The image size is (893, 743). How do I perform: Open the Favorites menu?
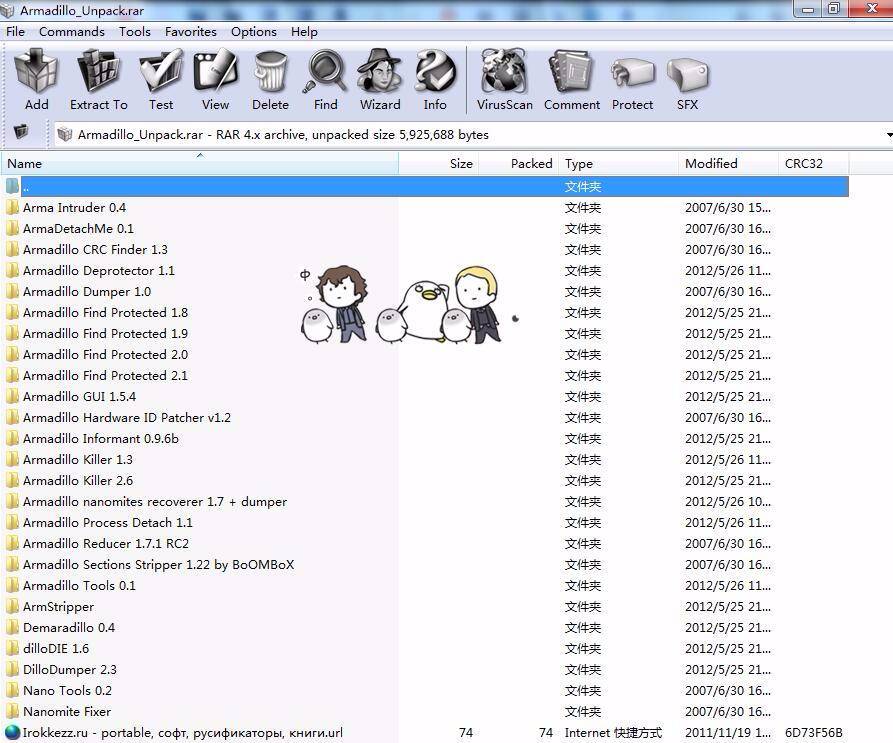coord(191,32)
